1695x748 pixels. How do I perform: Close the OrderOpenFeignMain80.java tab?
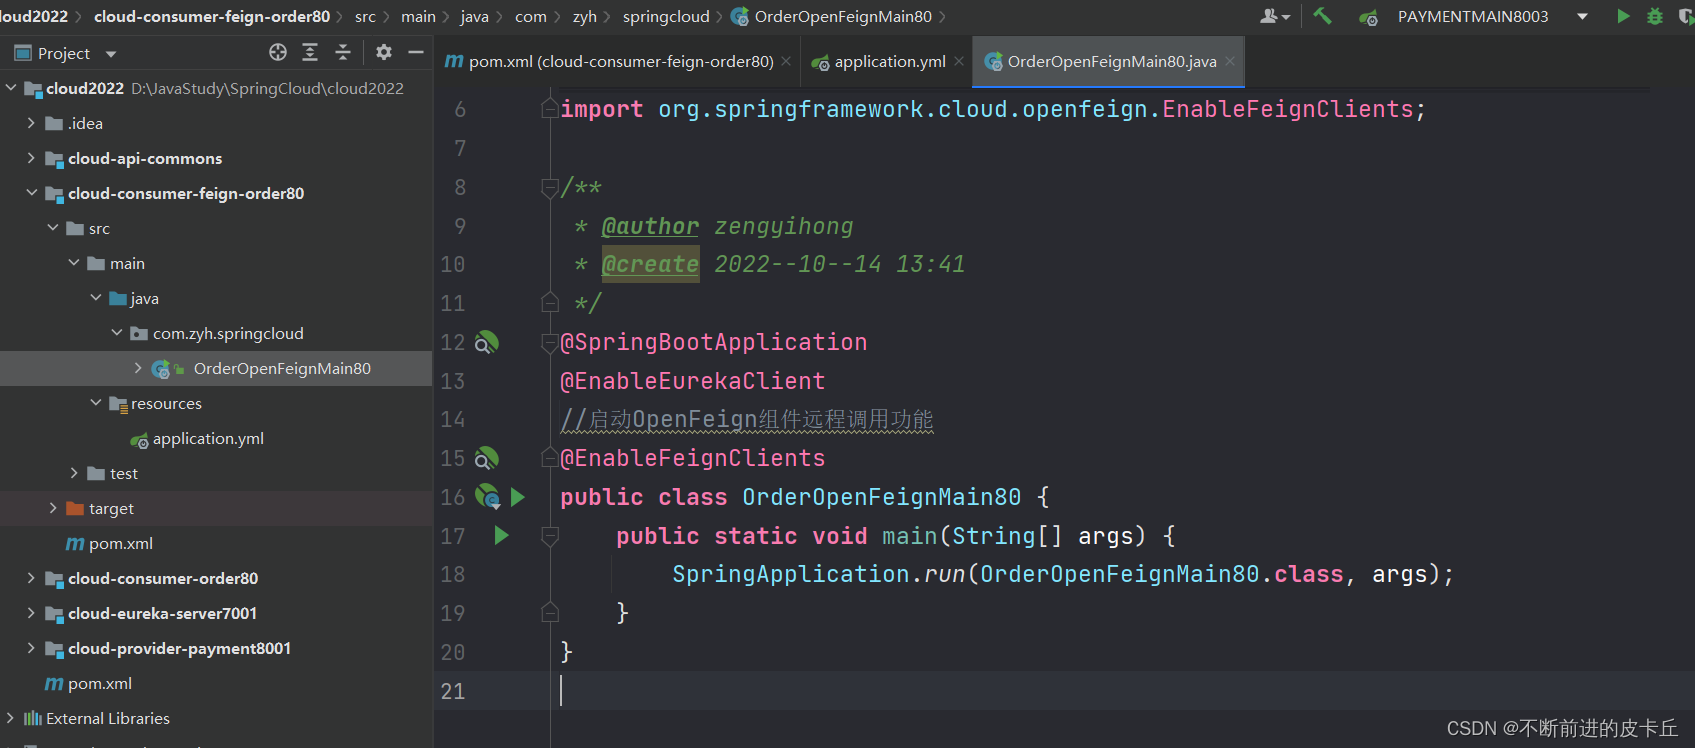click(1230, 61)
